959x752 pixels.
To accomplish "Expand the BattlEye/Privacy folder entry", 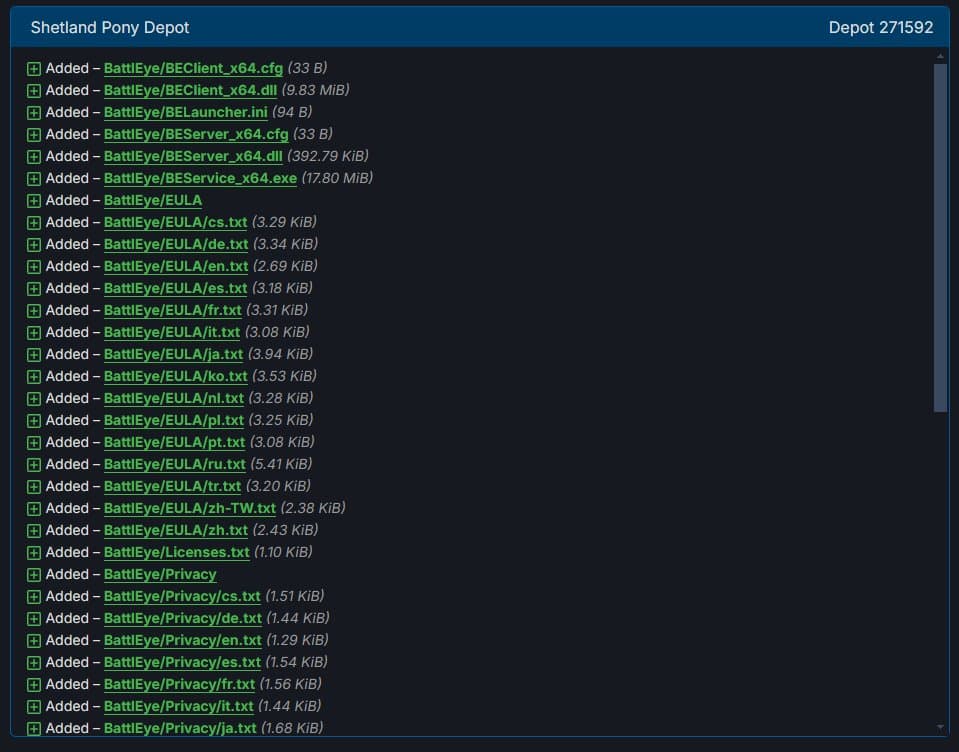I will [34, 575].
